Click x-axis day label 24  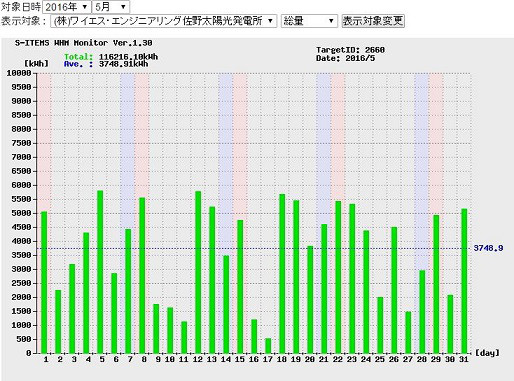(x=366, y=359)
